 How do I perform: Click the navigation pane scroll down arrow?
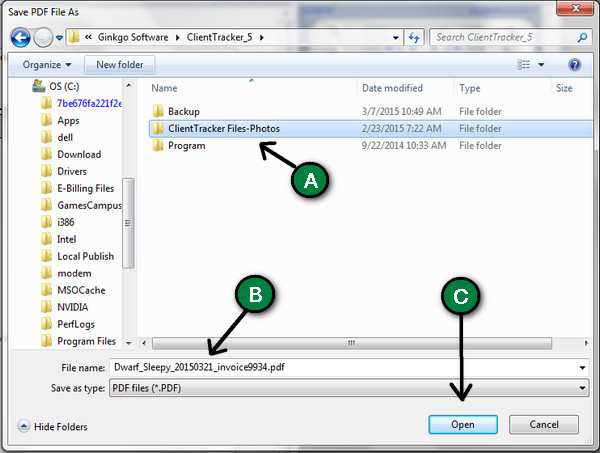point(129,343)
